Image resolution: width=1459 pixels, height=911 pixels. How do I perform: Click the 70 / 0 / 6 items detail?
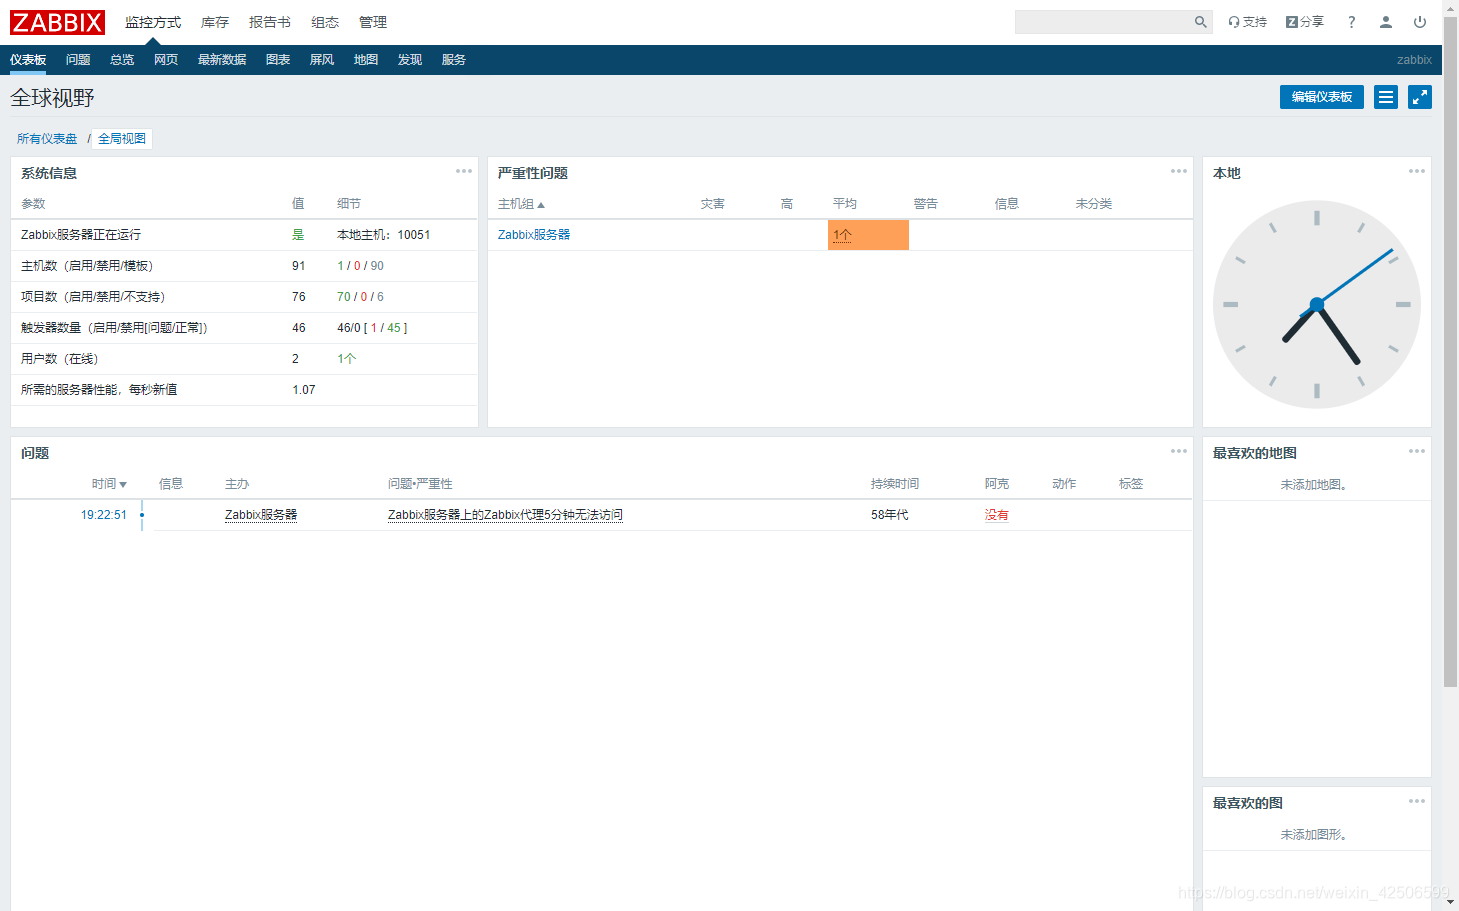(x=361, y=297)
